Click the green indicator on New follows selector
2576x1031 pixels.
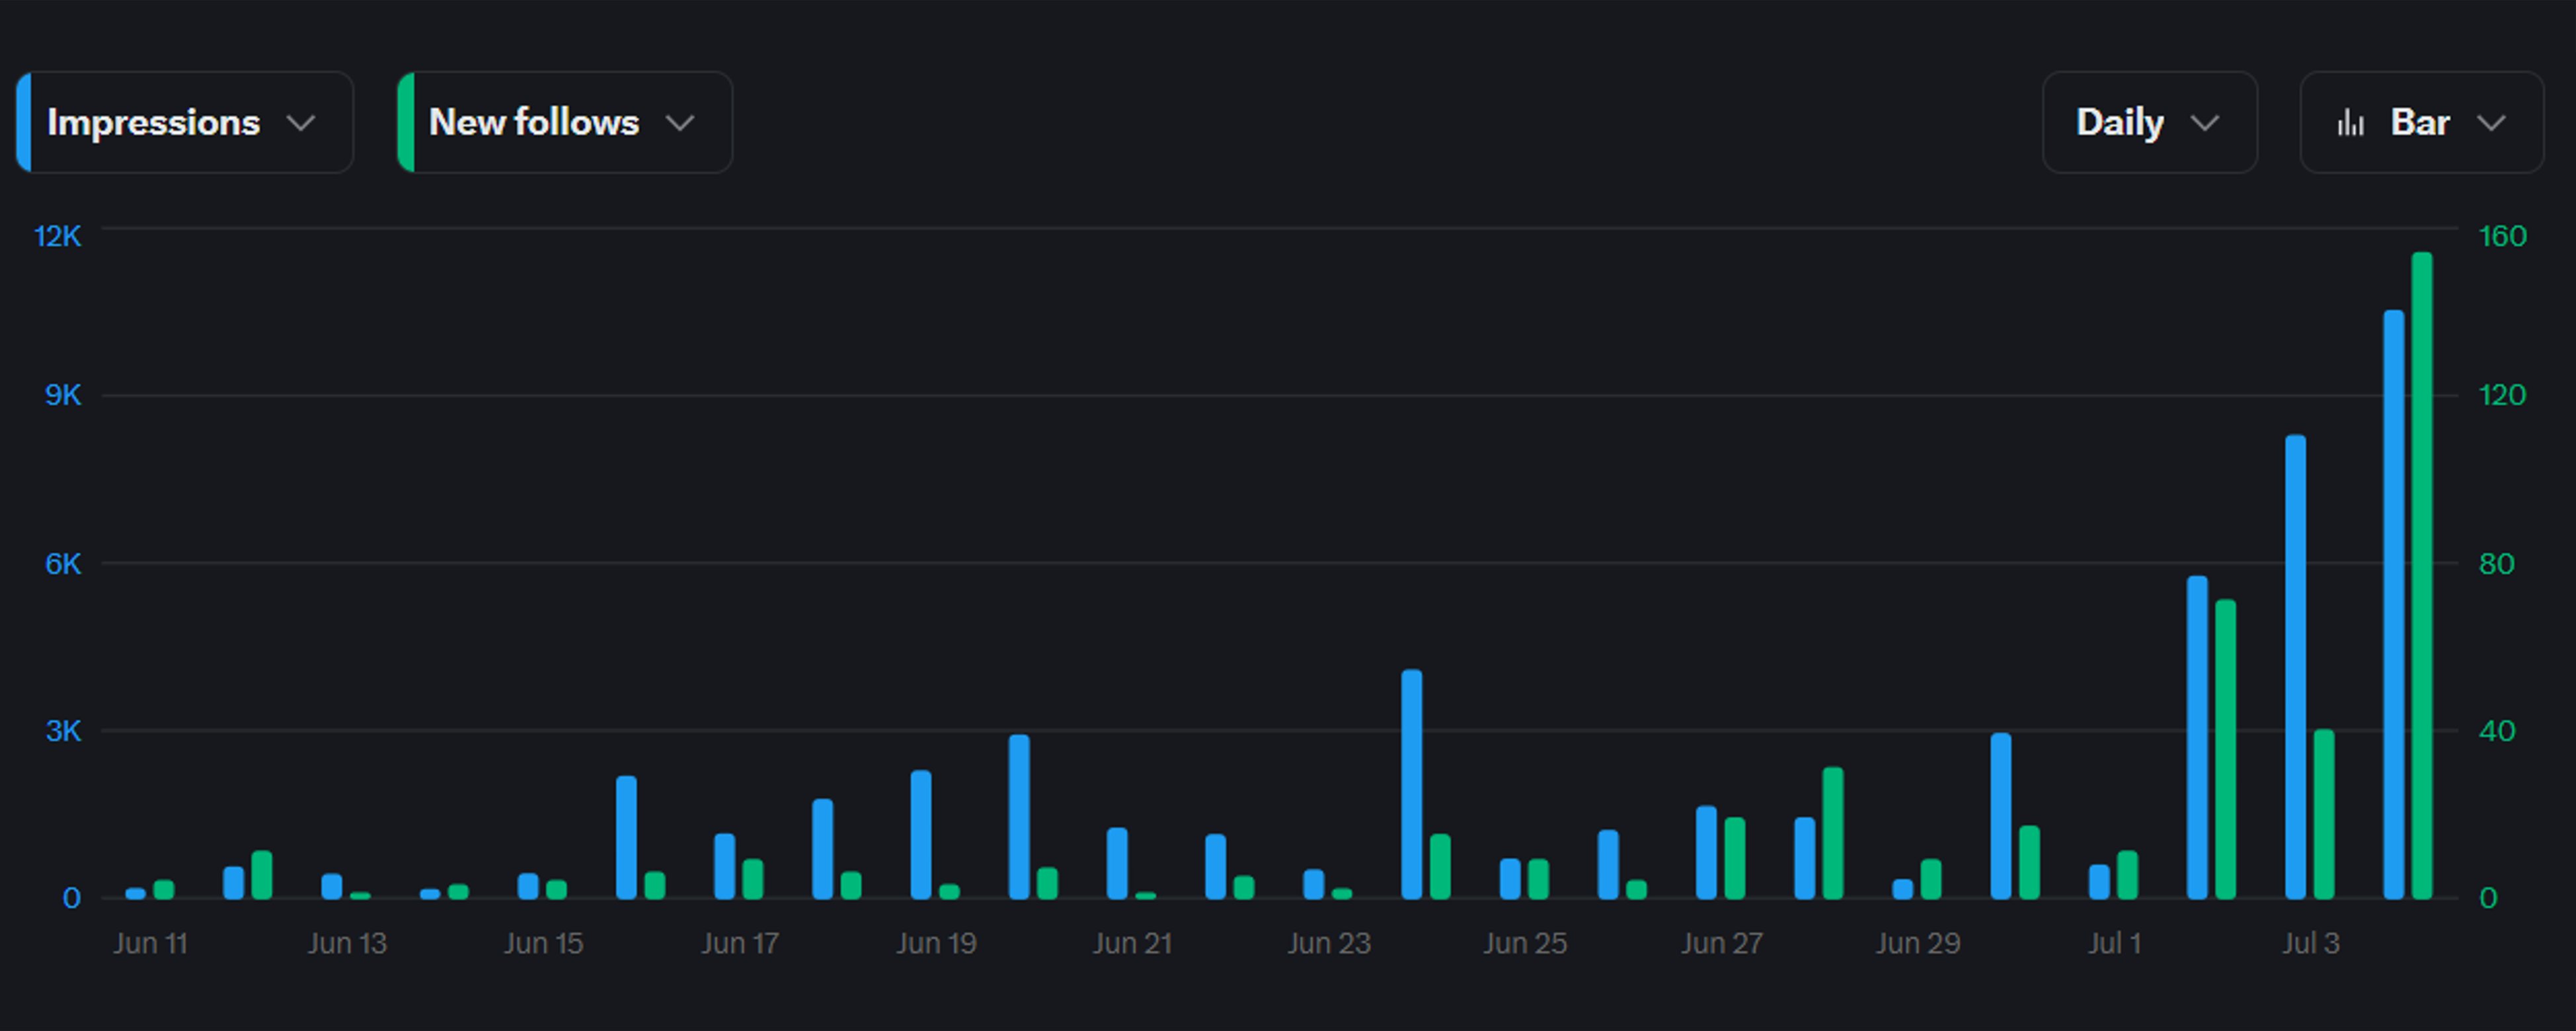pyautogui.click(x=406, y=122)
